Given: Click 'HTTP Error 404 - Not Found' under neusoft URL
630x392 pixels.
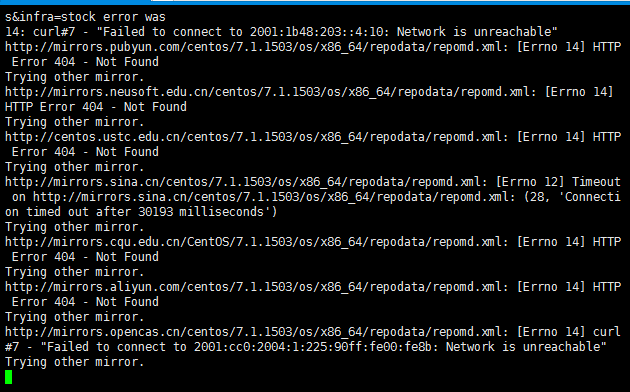Looking at the screenshot, I should coord(96,107).
